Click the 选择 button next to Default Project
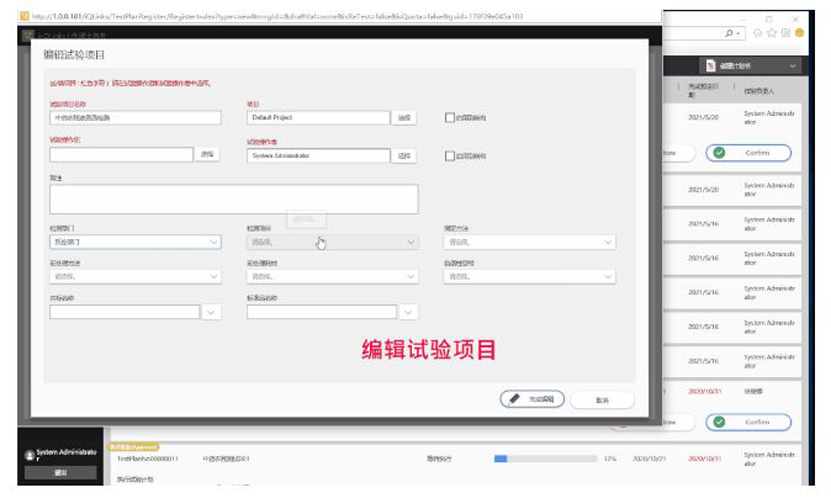Image resolution: width=831 pixels, height=498 pixels. 404,117
